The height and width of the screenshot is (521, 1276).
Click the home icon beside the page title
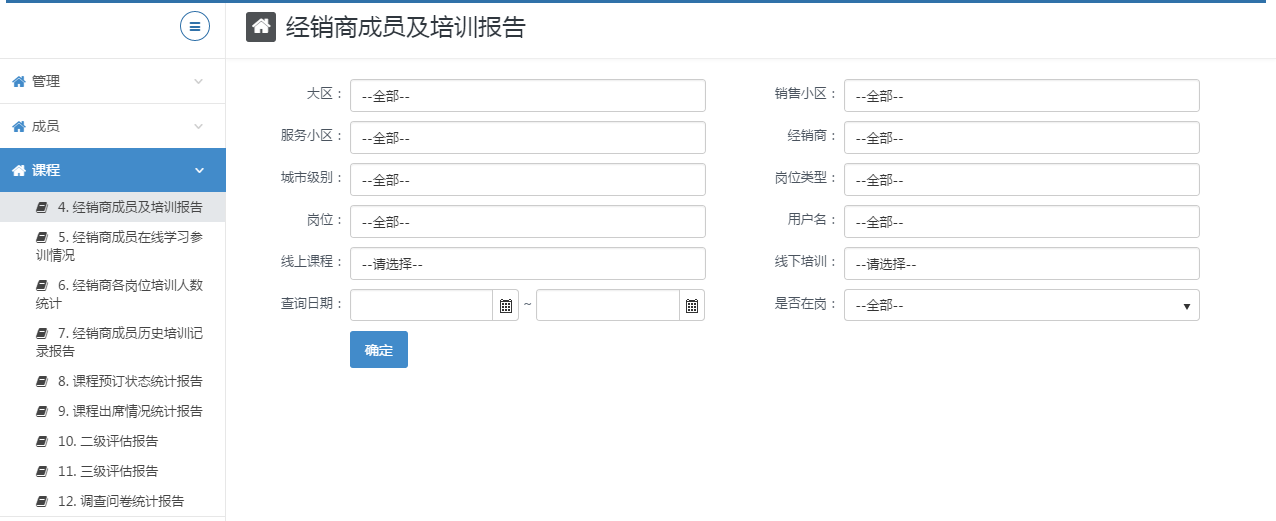point(261,28)
